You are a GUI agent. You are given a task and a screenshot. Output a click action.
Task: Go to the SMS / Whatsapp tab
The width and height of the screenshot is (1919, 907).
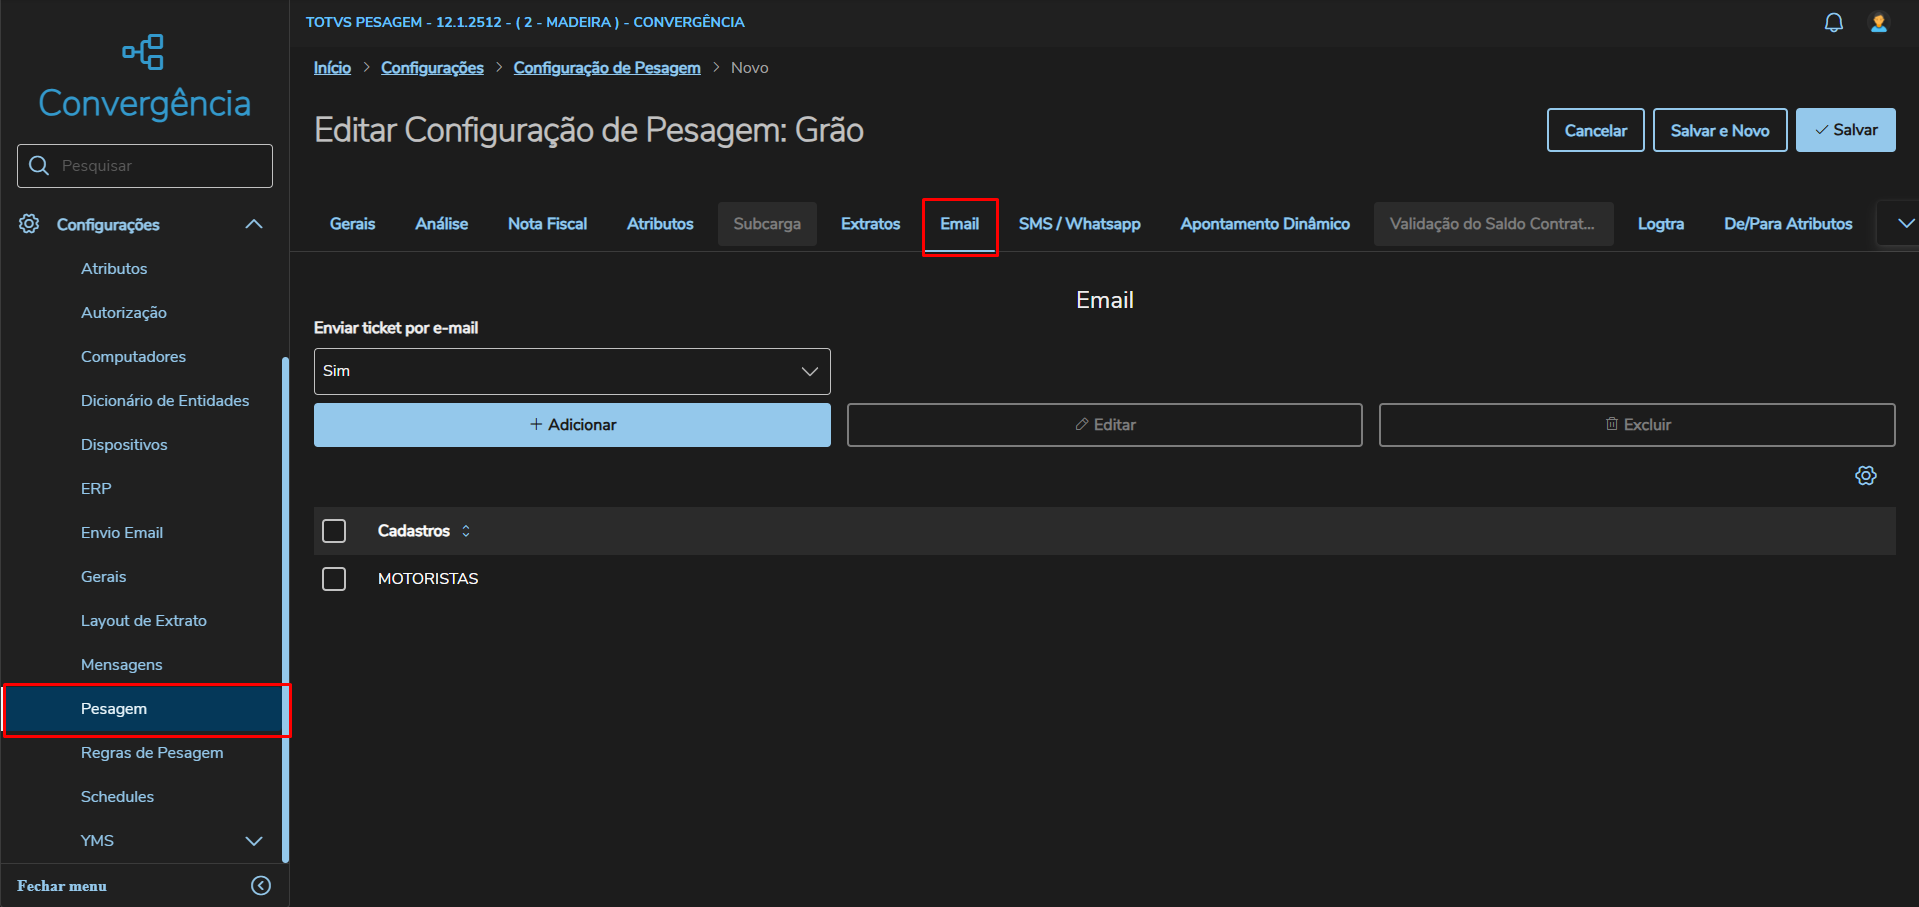click(x=1080, y=224)
